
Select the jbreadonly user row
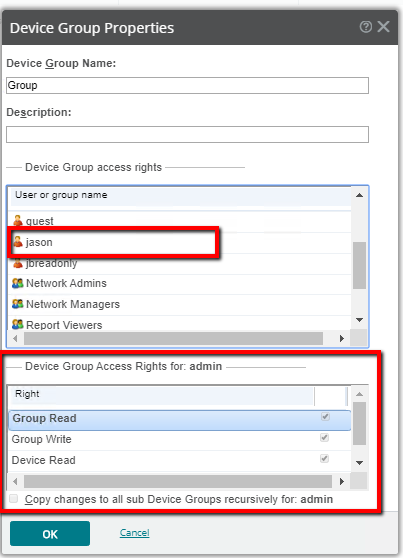click(180, 263)
